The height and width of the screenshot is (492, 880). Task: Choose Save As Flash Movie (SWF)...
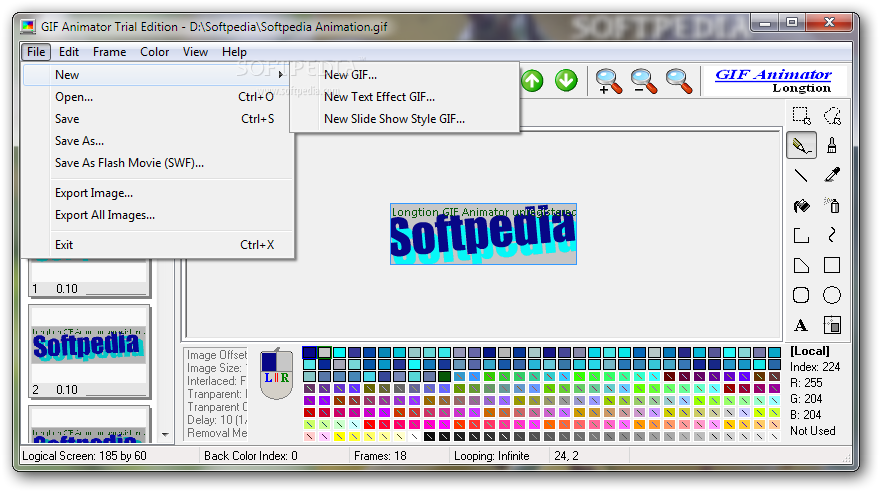coord(158,163)
